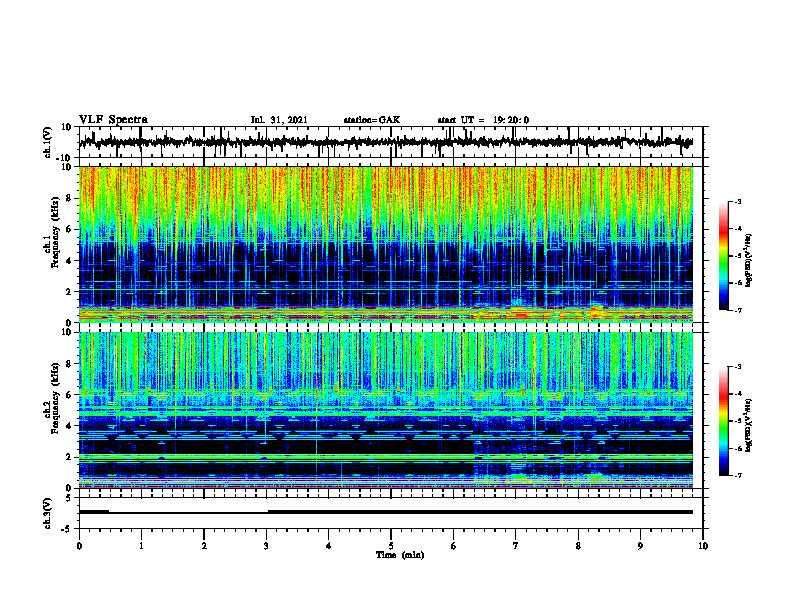Click the "ch.3(V)" axis label
The height and width of the screenshot is (612, 792).
48,514
